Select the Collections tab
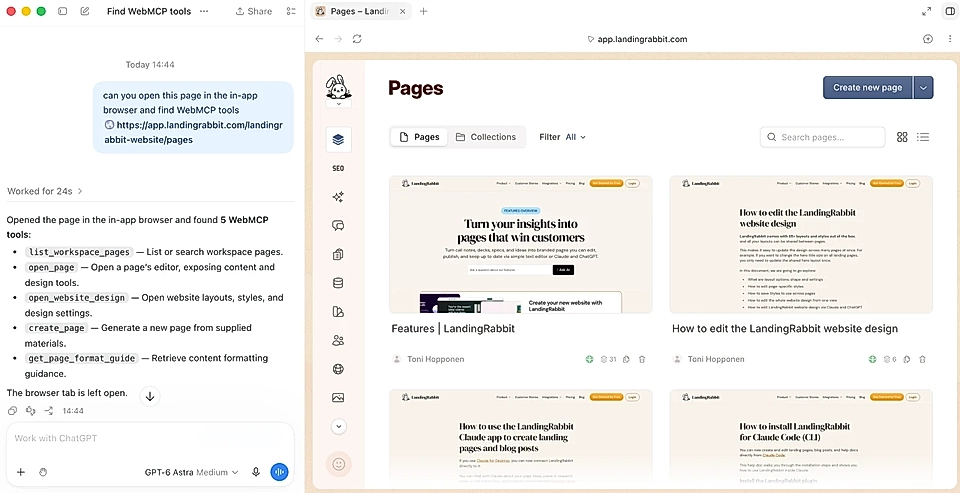960x493 pixels. pos(486,137)
